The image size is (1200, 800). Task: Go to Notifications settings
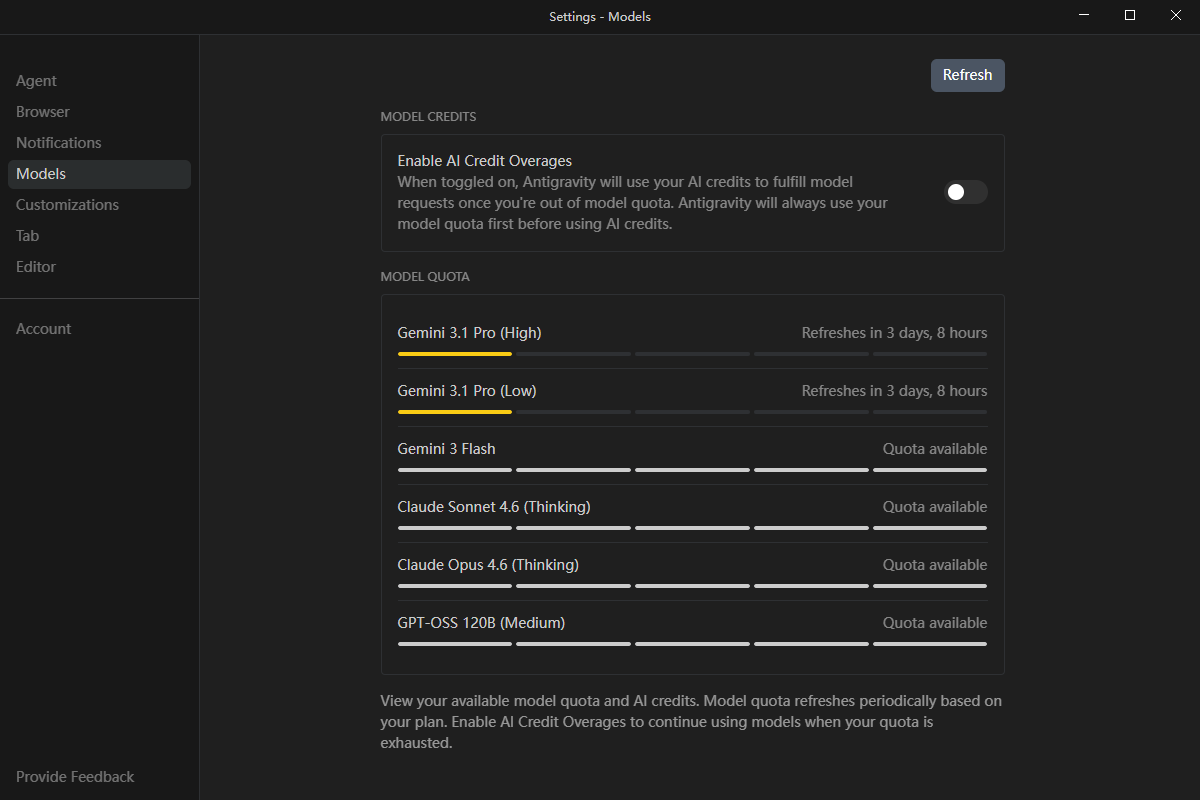pos(99,143)
